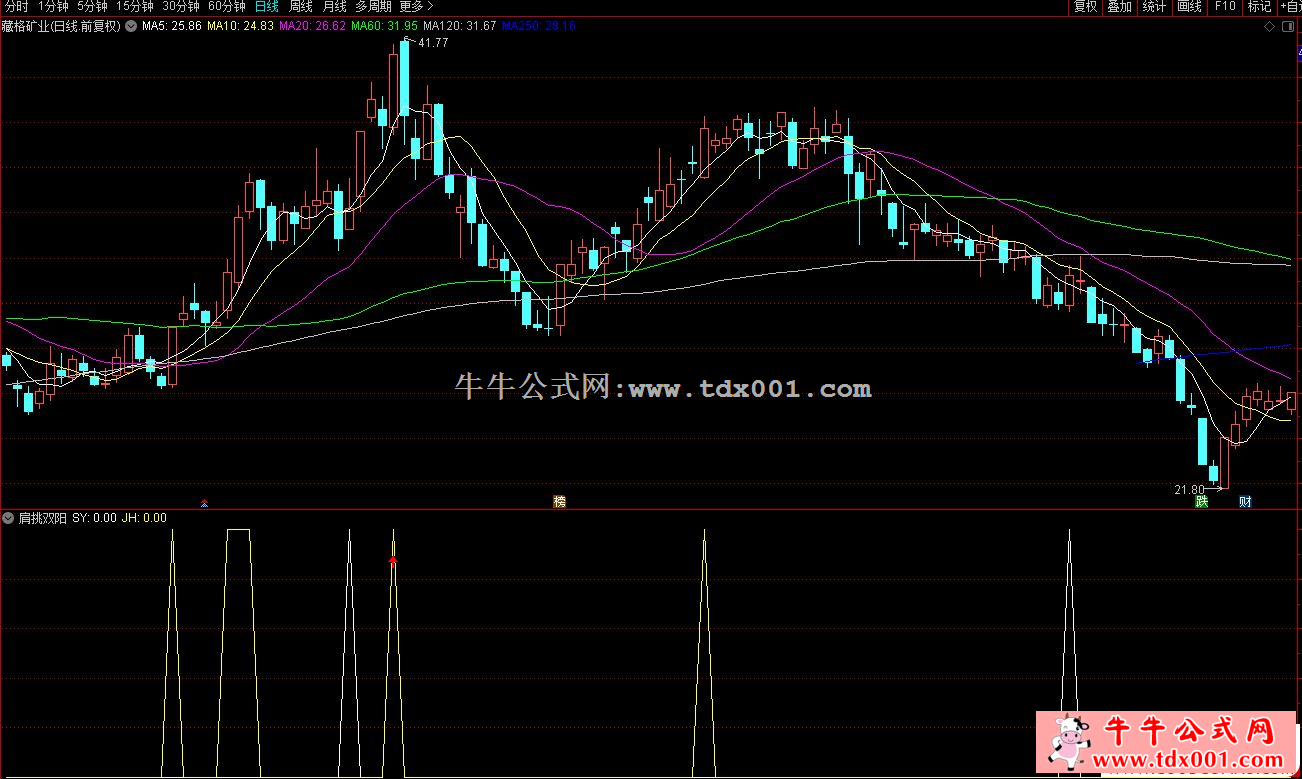Viewport: 1302px width, 779px height.
Task: Click the 藏格矿业(日线.前复权) title
Action: click(x=61, y=26)
